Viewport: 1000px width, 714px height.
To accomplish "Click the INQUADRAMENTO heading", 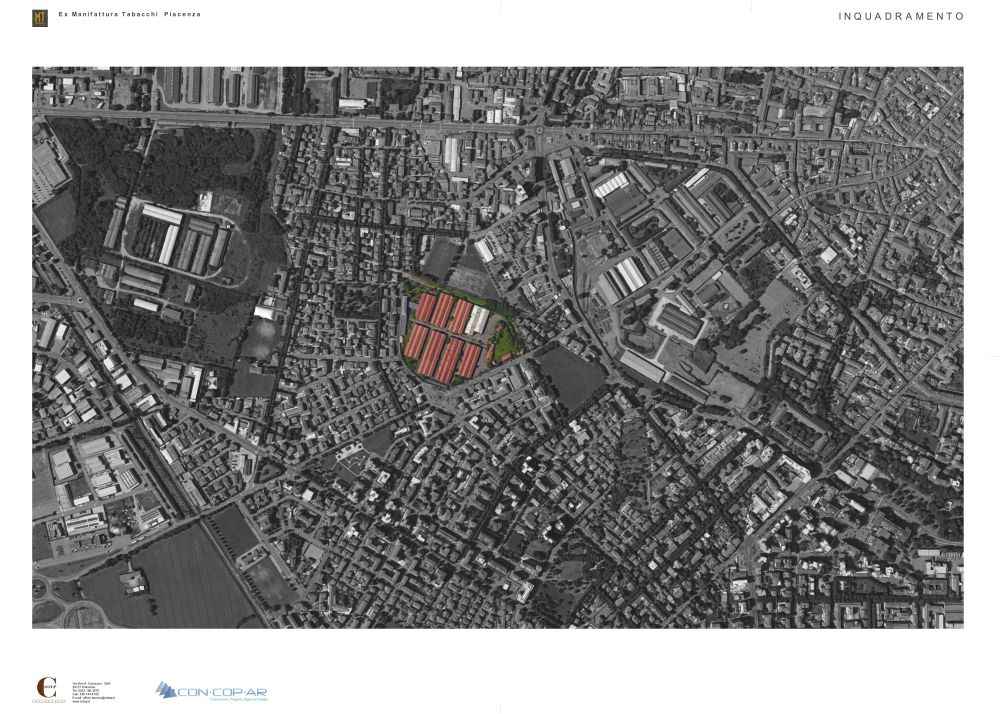I will pyautogui.click(x=901, y=16).
